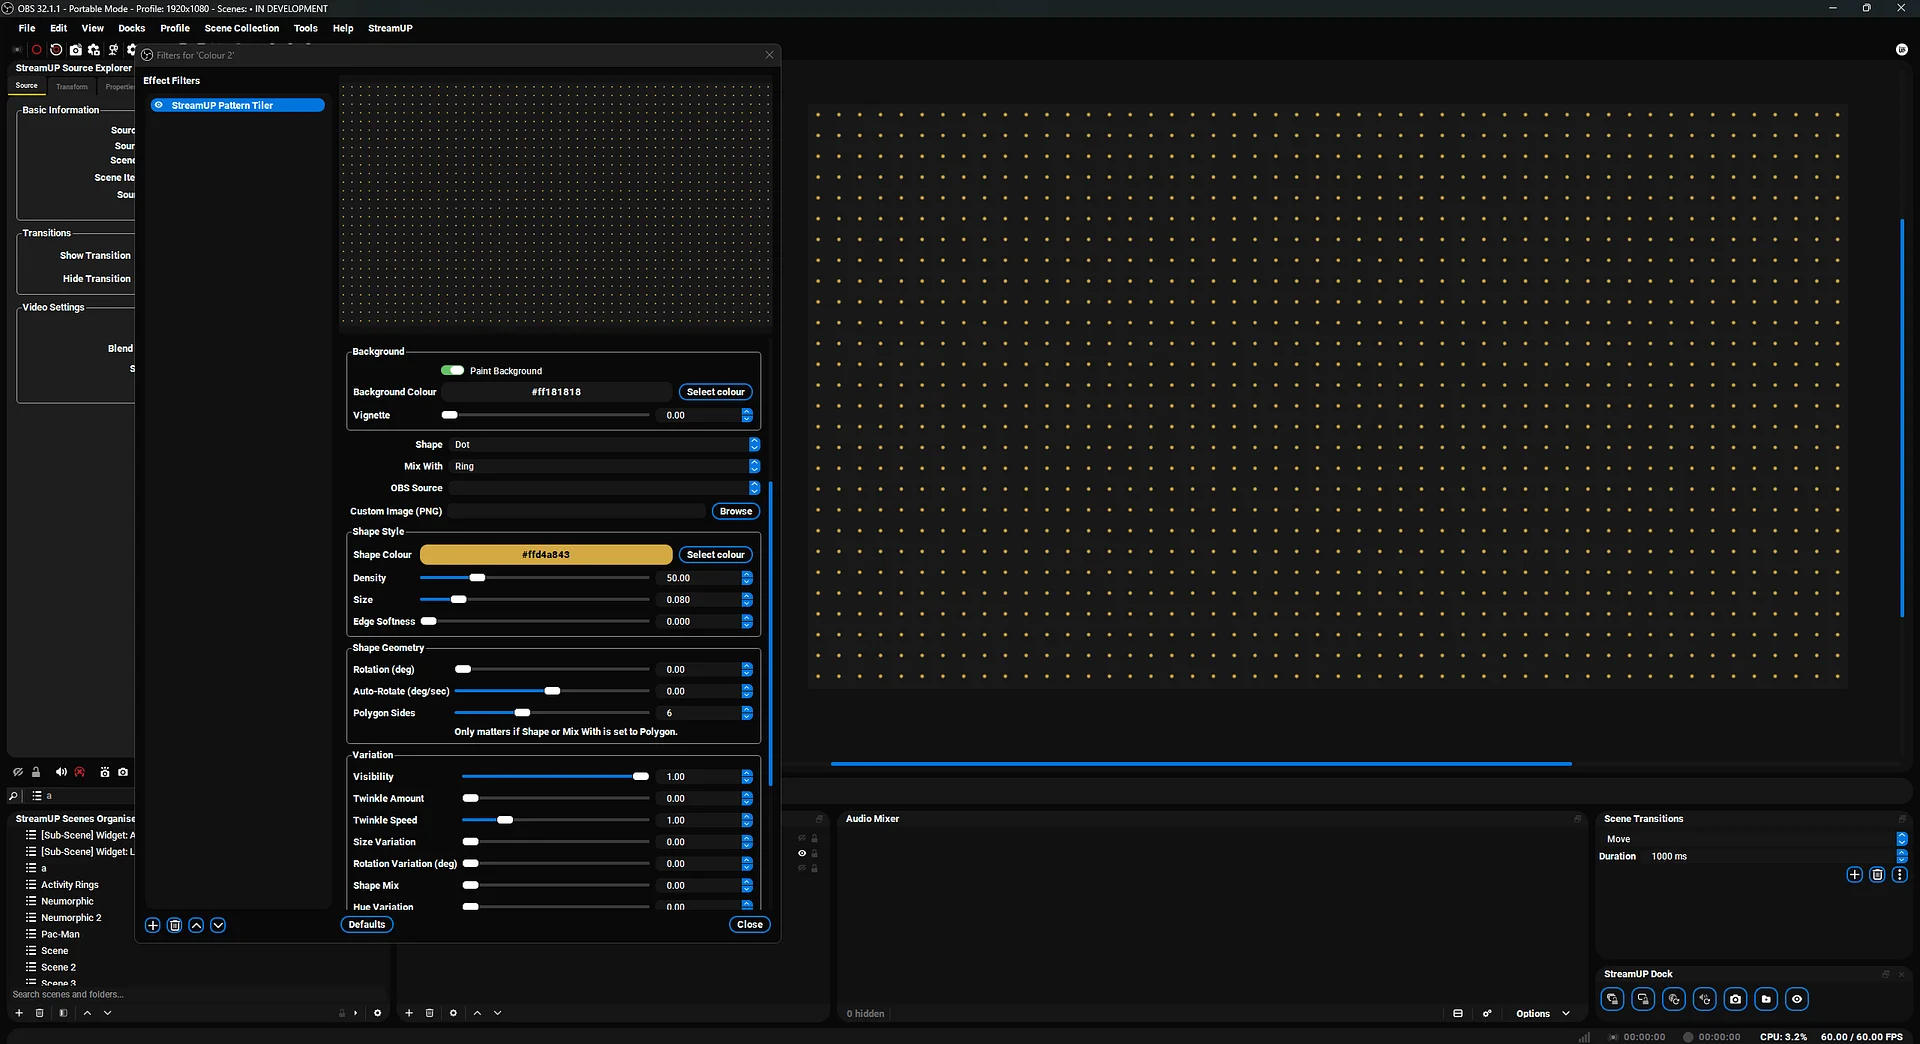This screenshot has width=1920, height=1044.
Task: Adjust the Vignette value stepper
Action: point(747,415)
